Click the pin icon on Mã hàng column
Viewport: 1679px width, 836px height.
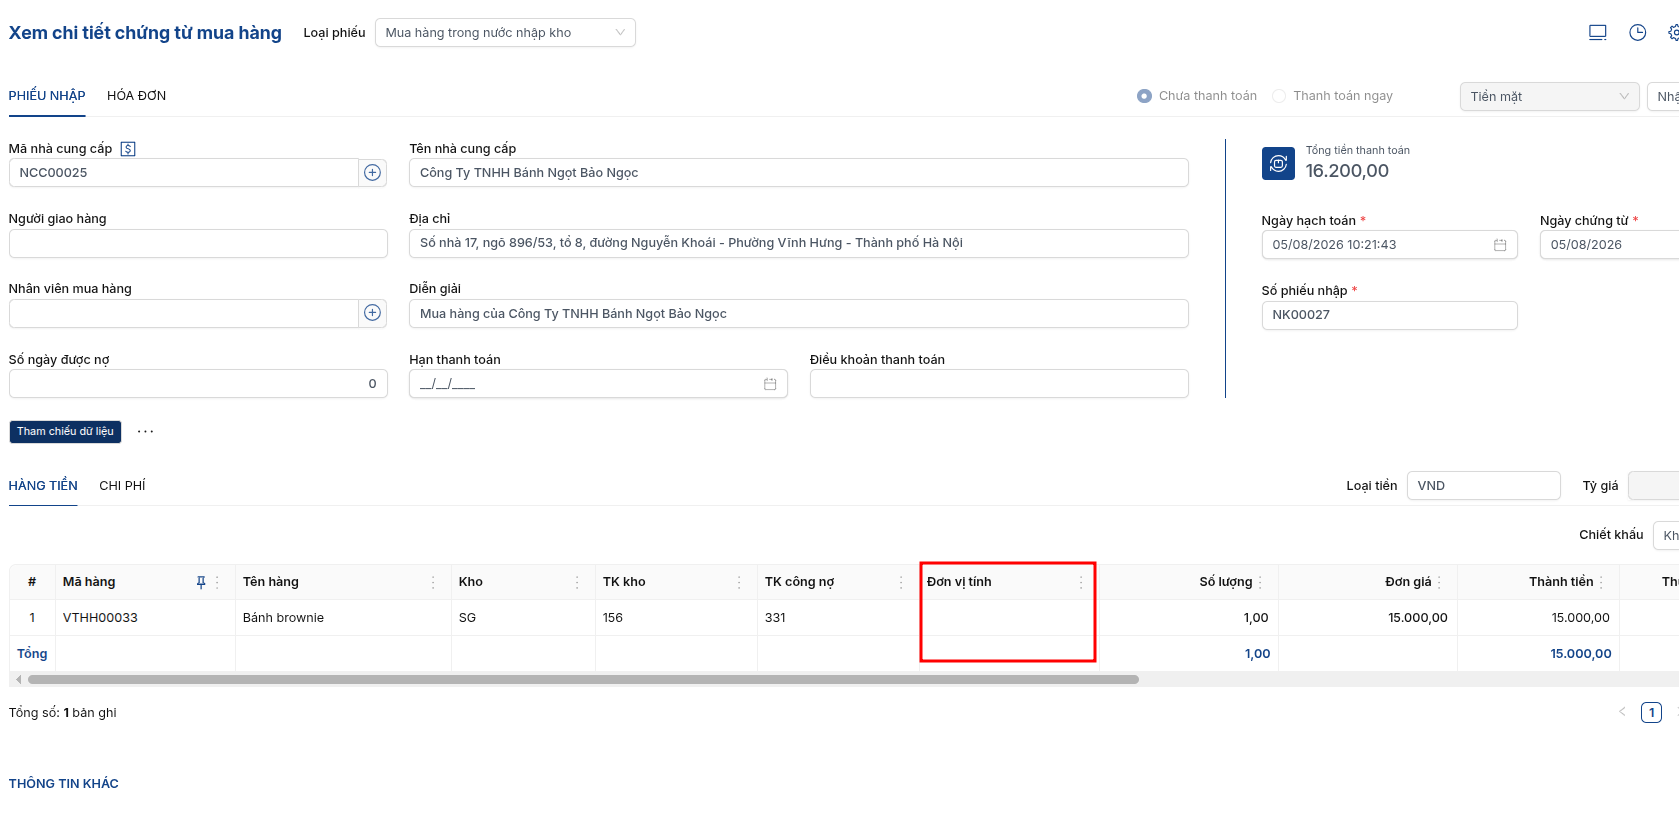pos(201,582)
